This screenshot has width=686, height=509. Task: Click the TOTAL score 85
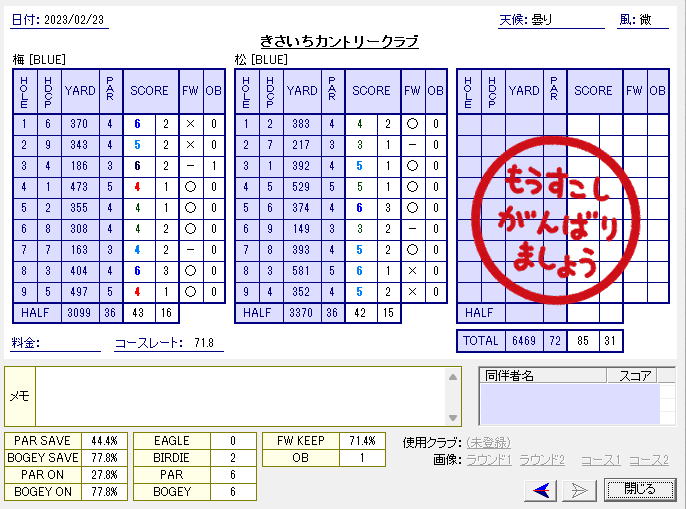[583, 341]
